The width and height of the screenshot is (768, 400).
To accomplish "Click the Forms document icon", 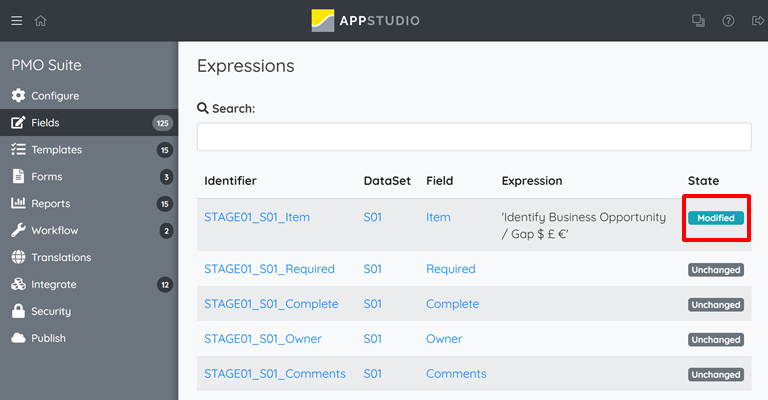I will (x=19, y=176).
